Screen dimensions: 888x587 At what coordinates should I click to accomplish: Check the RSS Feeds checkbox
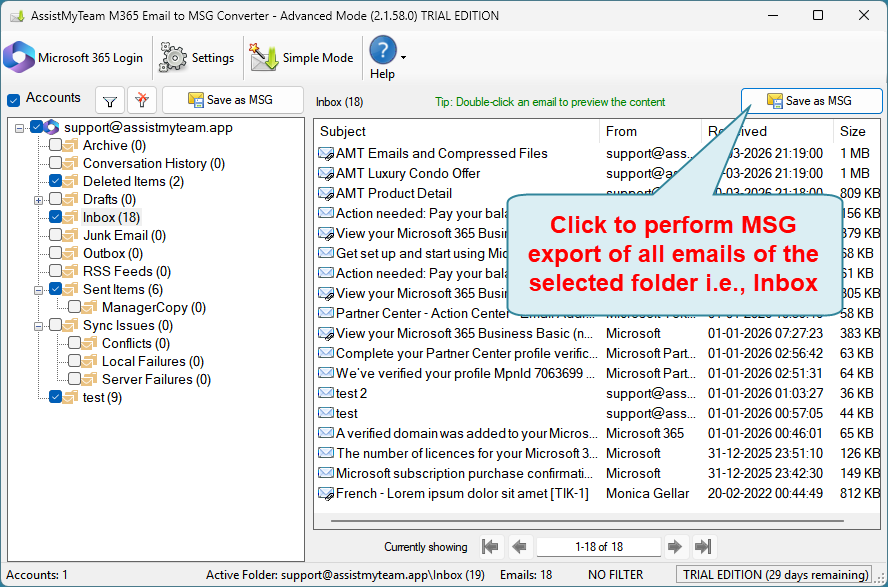(56, 271)
